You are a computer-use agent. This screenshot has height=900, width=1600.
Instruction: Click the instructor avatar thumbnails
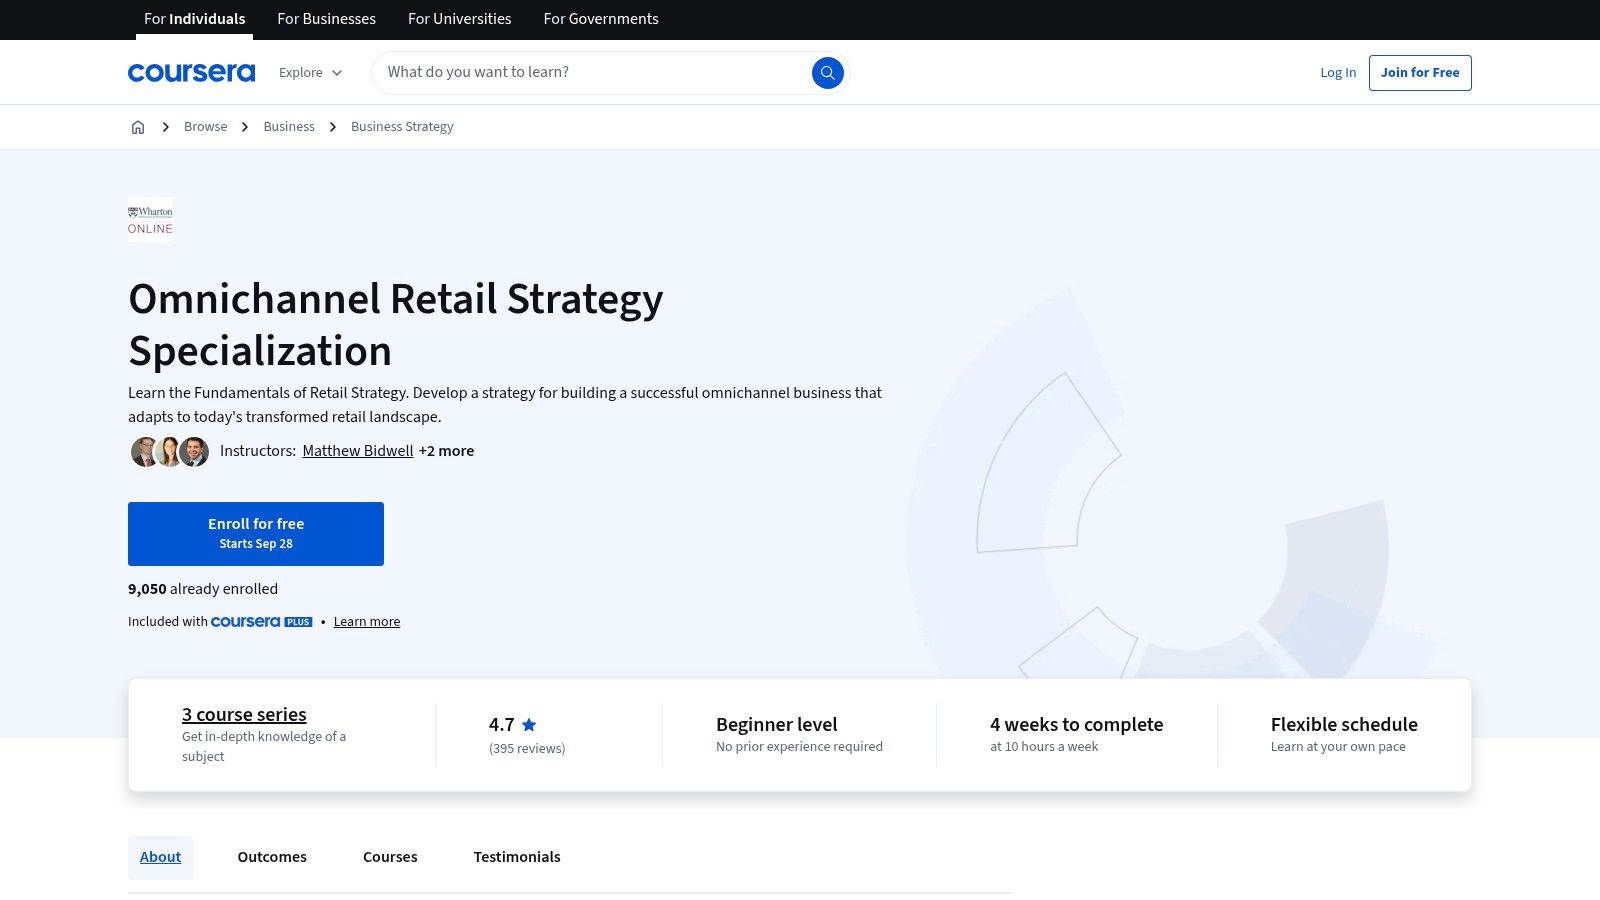(168, 451)
